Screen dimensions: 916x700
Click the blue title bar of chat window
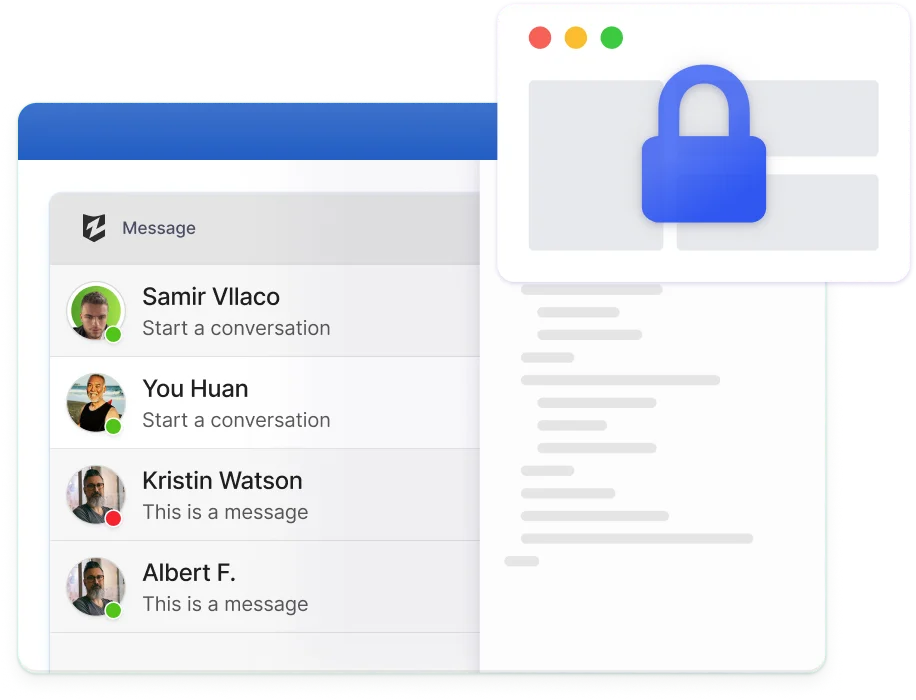258,131
